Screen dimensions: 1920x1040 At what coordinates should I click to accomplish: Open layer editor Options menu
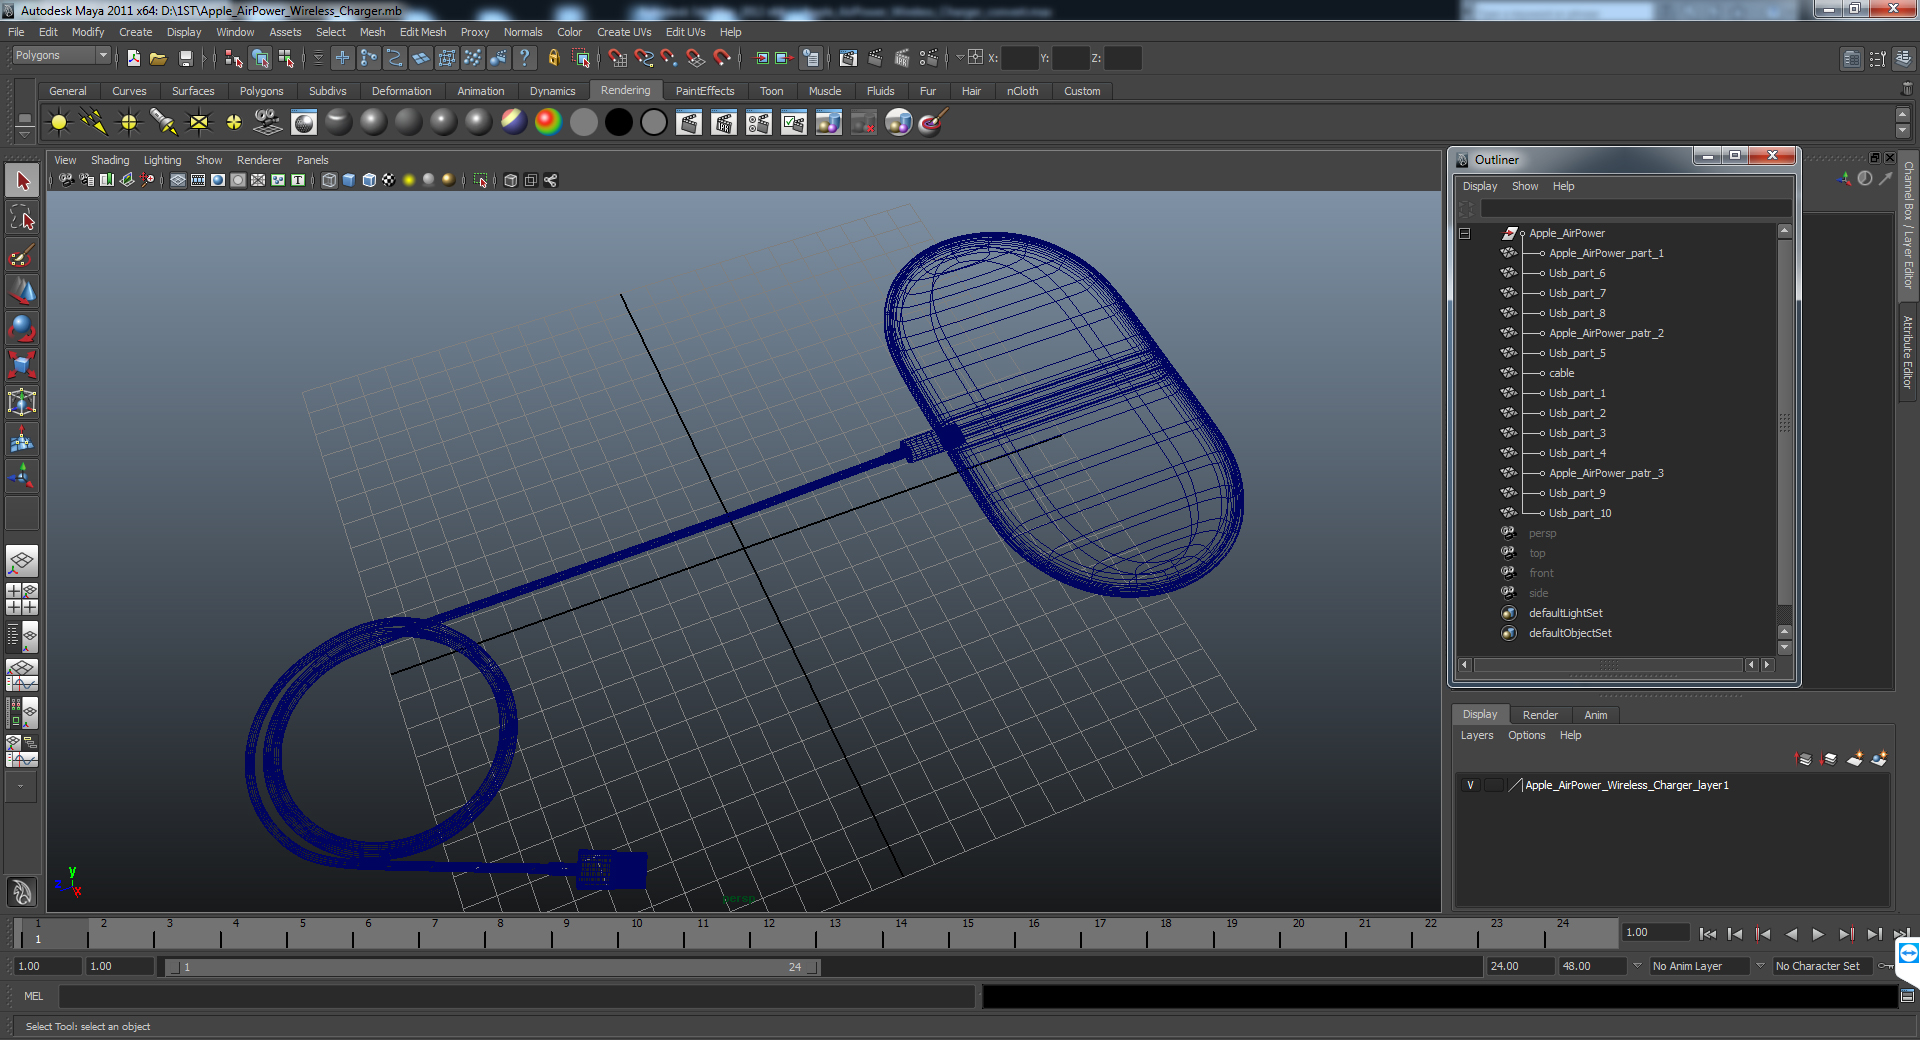click(1526, 735)
